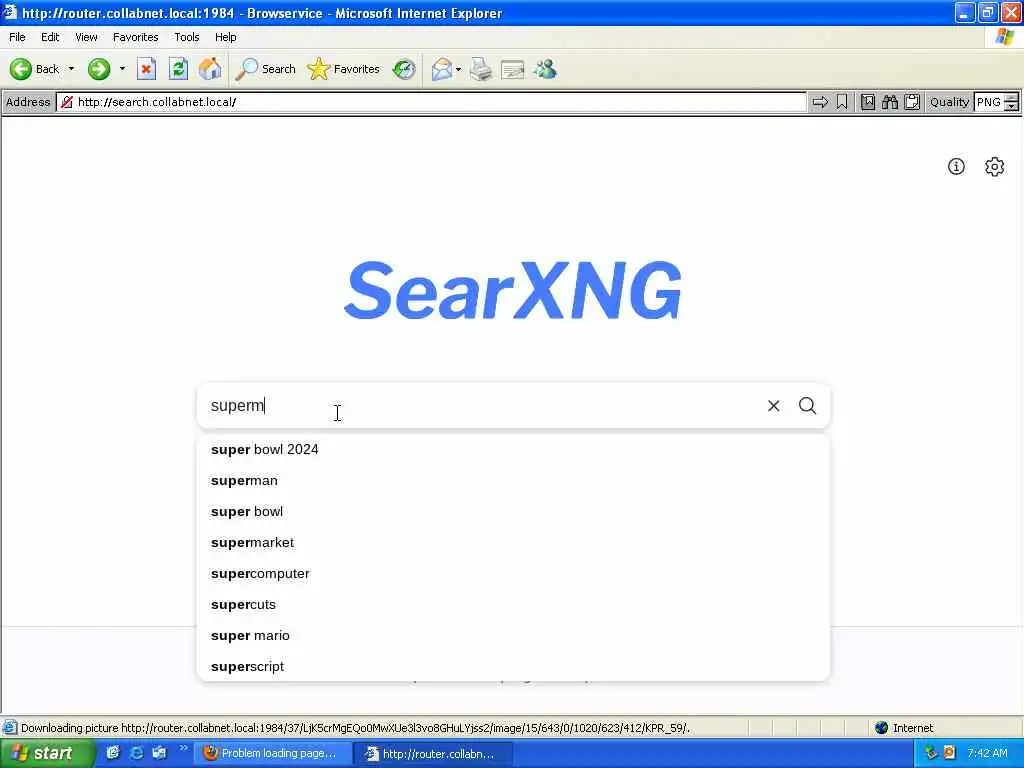The height and width of the screenshot is (768, 1024).
Task: Select suggestion 'super bowl 2024'
Action: [513, 449]
